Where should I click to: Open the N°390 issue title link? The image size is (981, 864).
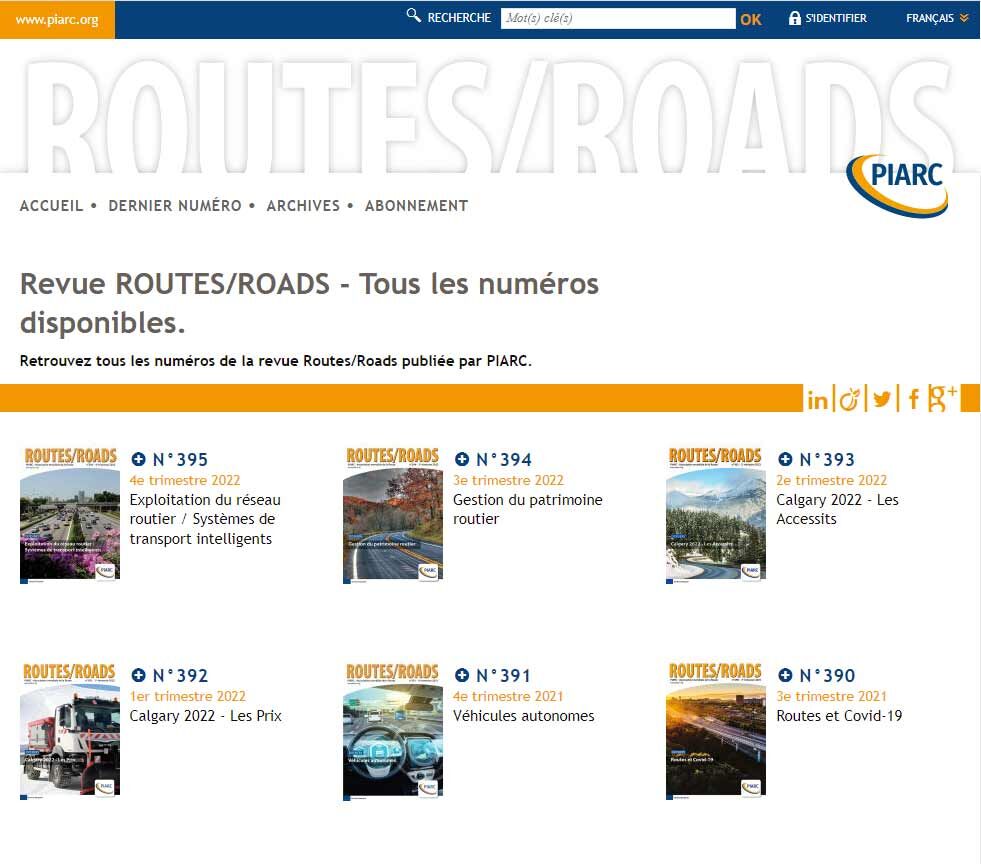tap(827, 675)
